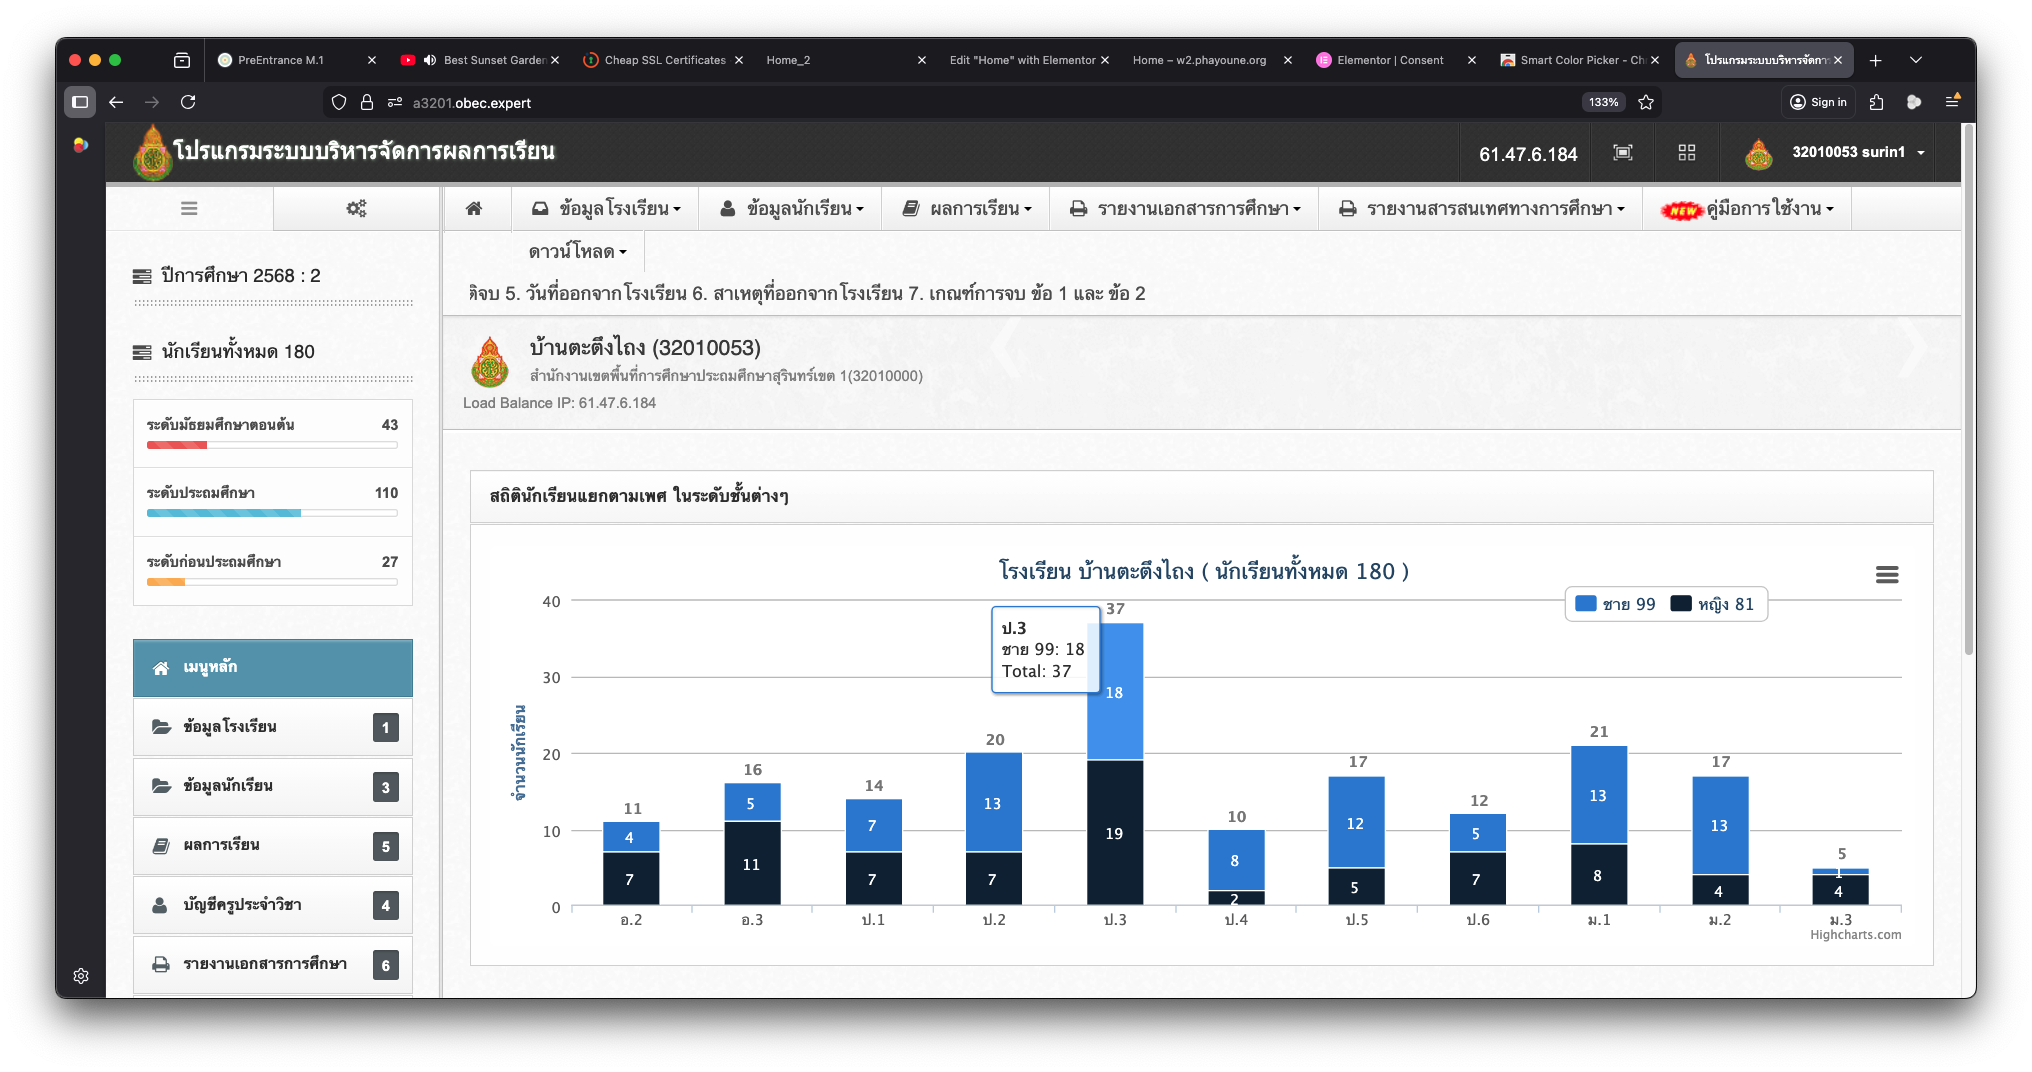
Task: Open the gears settings tab in sidebar
Action: pyautogui.click(x=356, y=208)
